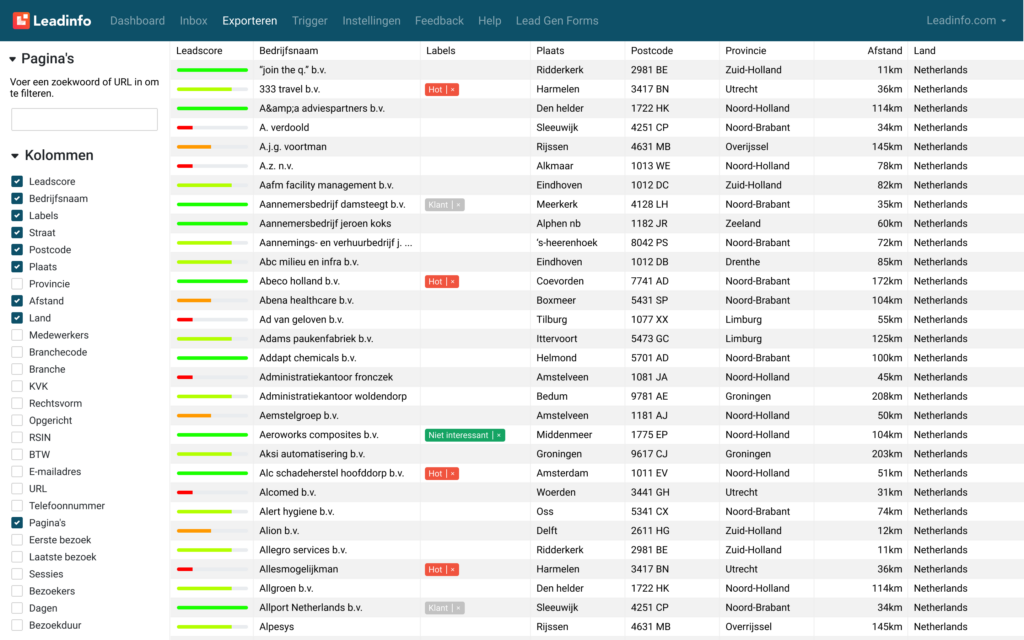Uncheck the Bedrijfsnaam column checkbox
The height and width of the screenshot is (640, 1024).
coord(17,199)
